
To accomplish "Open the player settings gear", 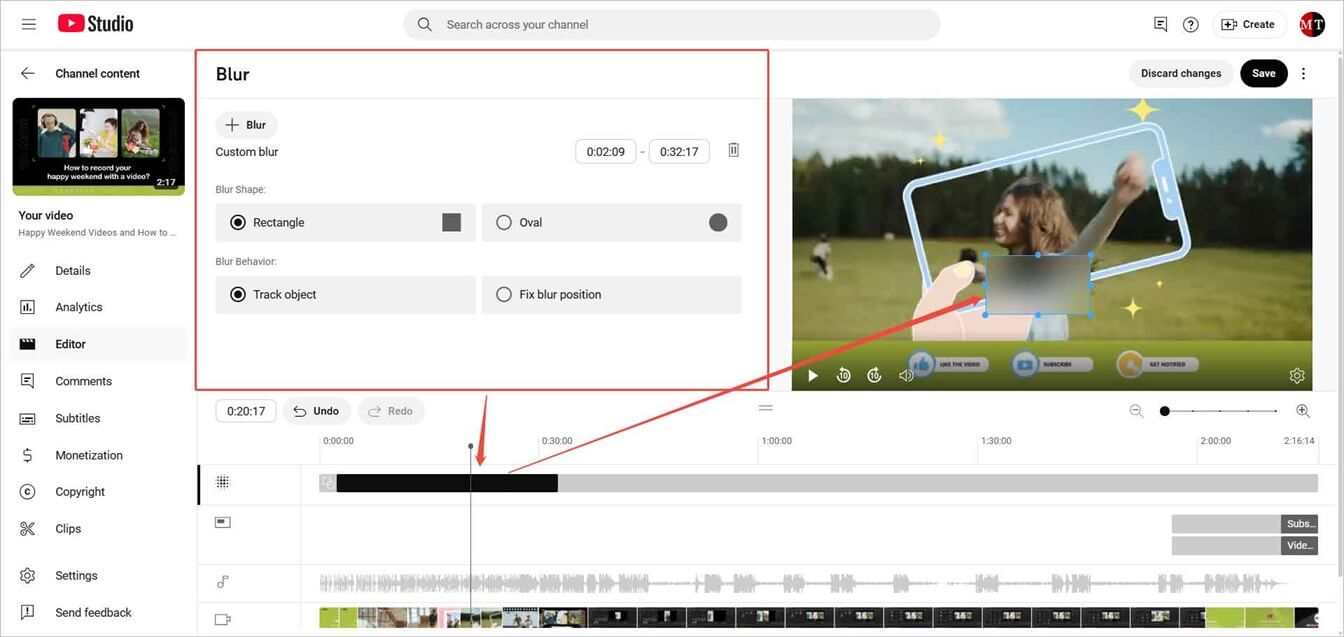I will tap(1297, 375).
